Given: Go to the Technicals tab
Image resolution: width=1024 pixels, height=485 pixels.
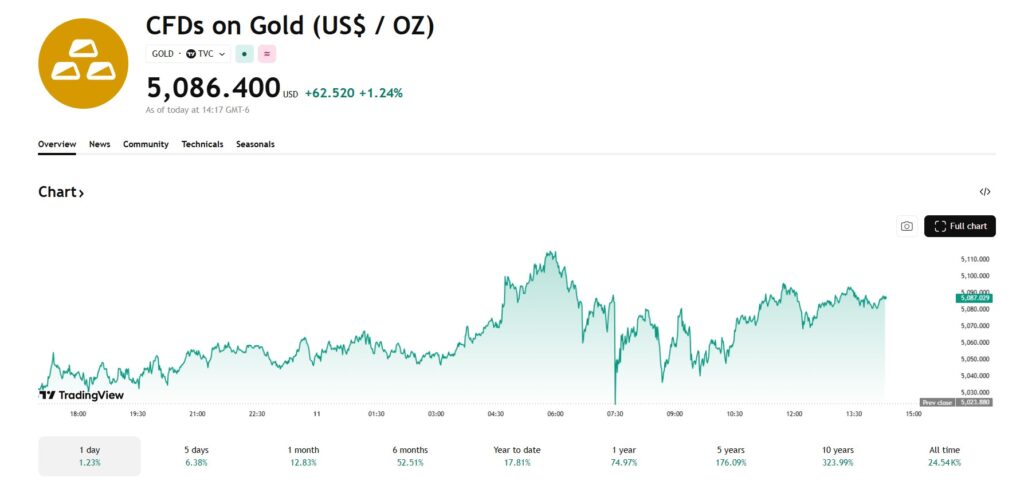Looking at the screenshot, I should (202, 144).
